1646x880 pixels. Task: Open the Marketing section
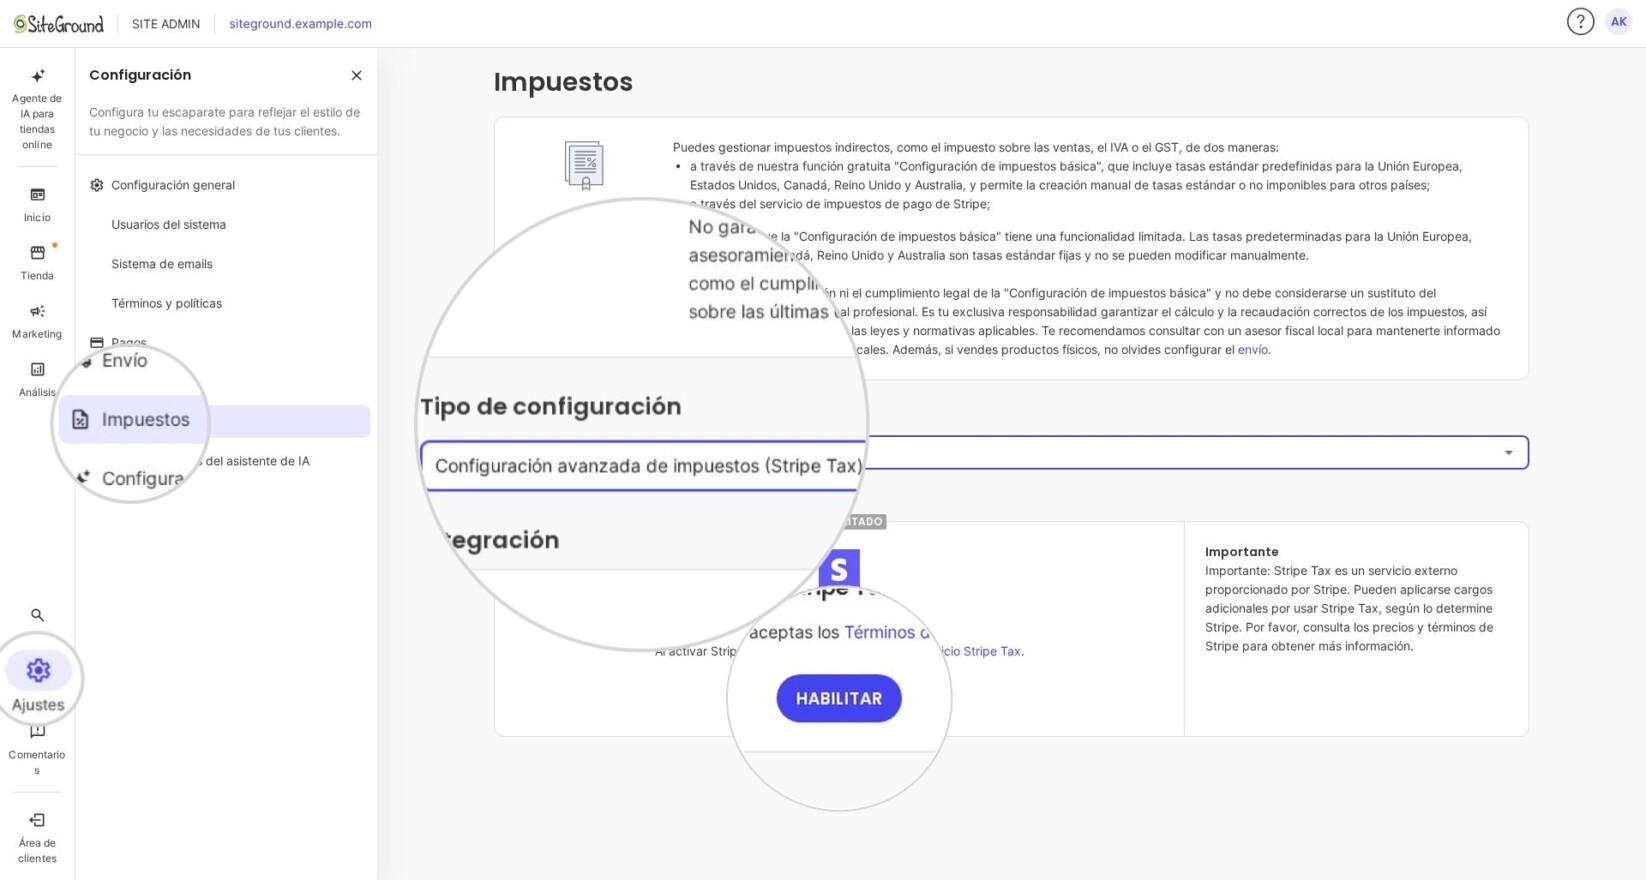tap(37, 321)
